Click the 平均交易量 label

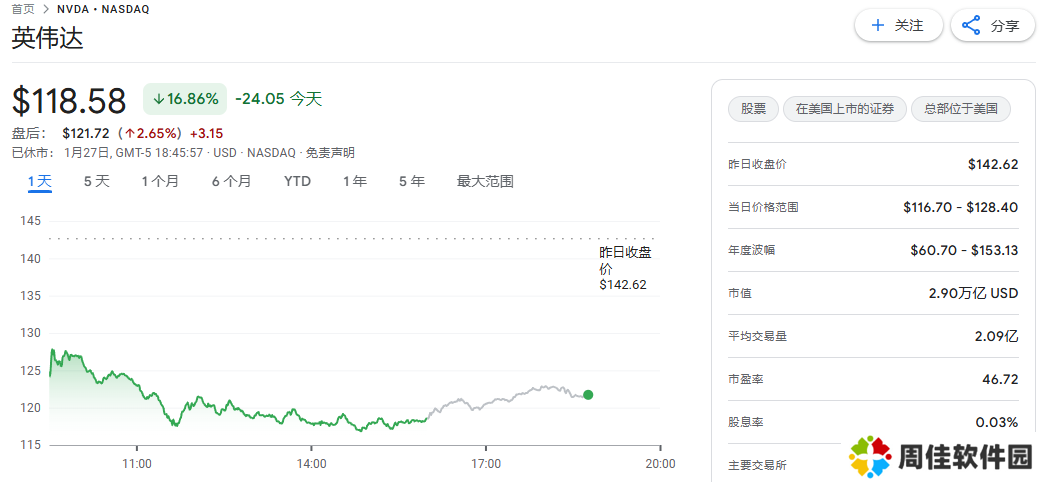(757, 337)
